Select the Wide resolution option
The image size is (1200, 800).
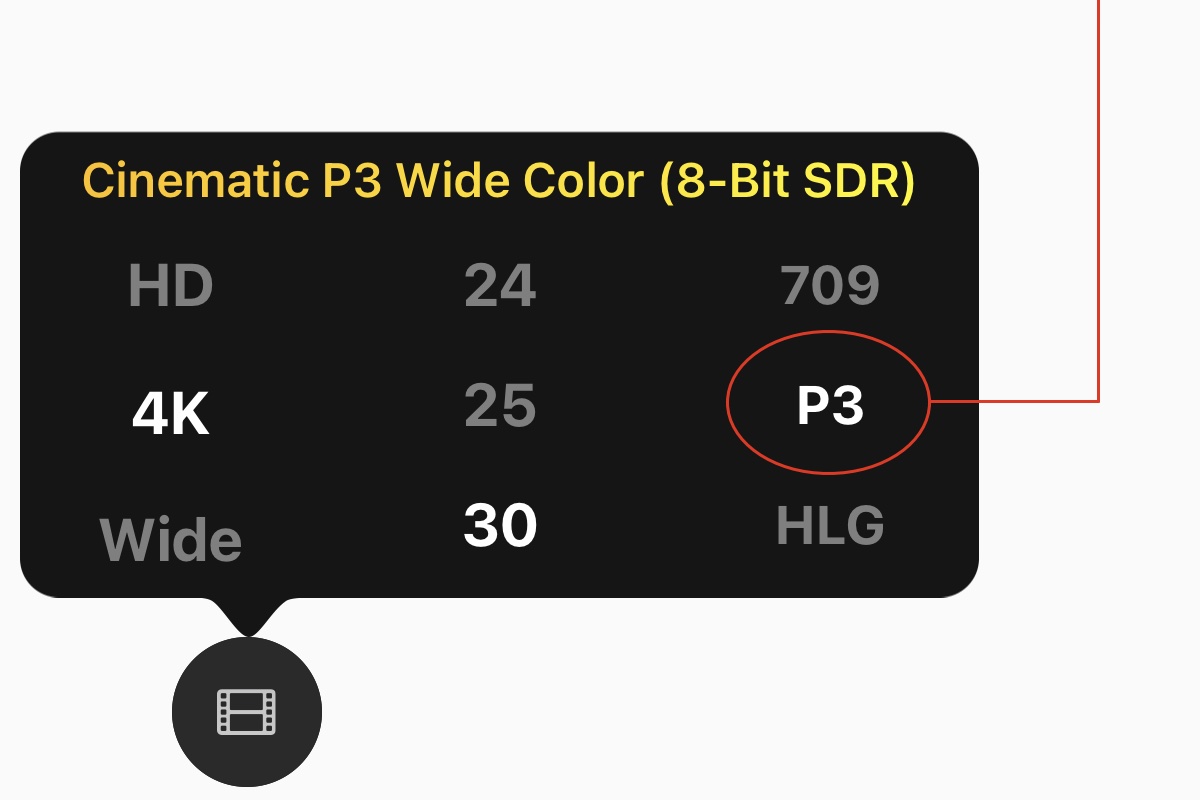pyautogui.click(x=171, y=540)
